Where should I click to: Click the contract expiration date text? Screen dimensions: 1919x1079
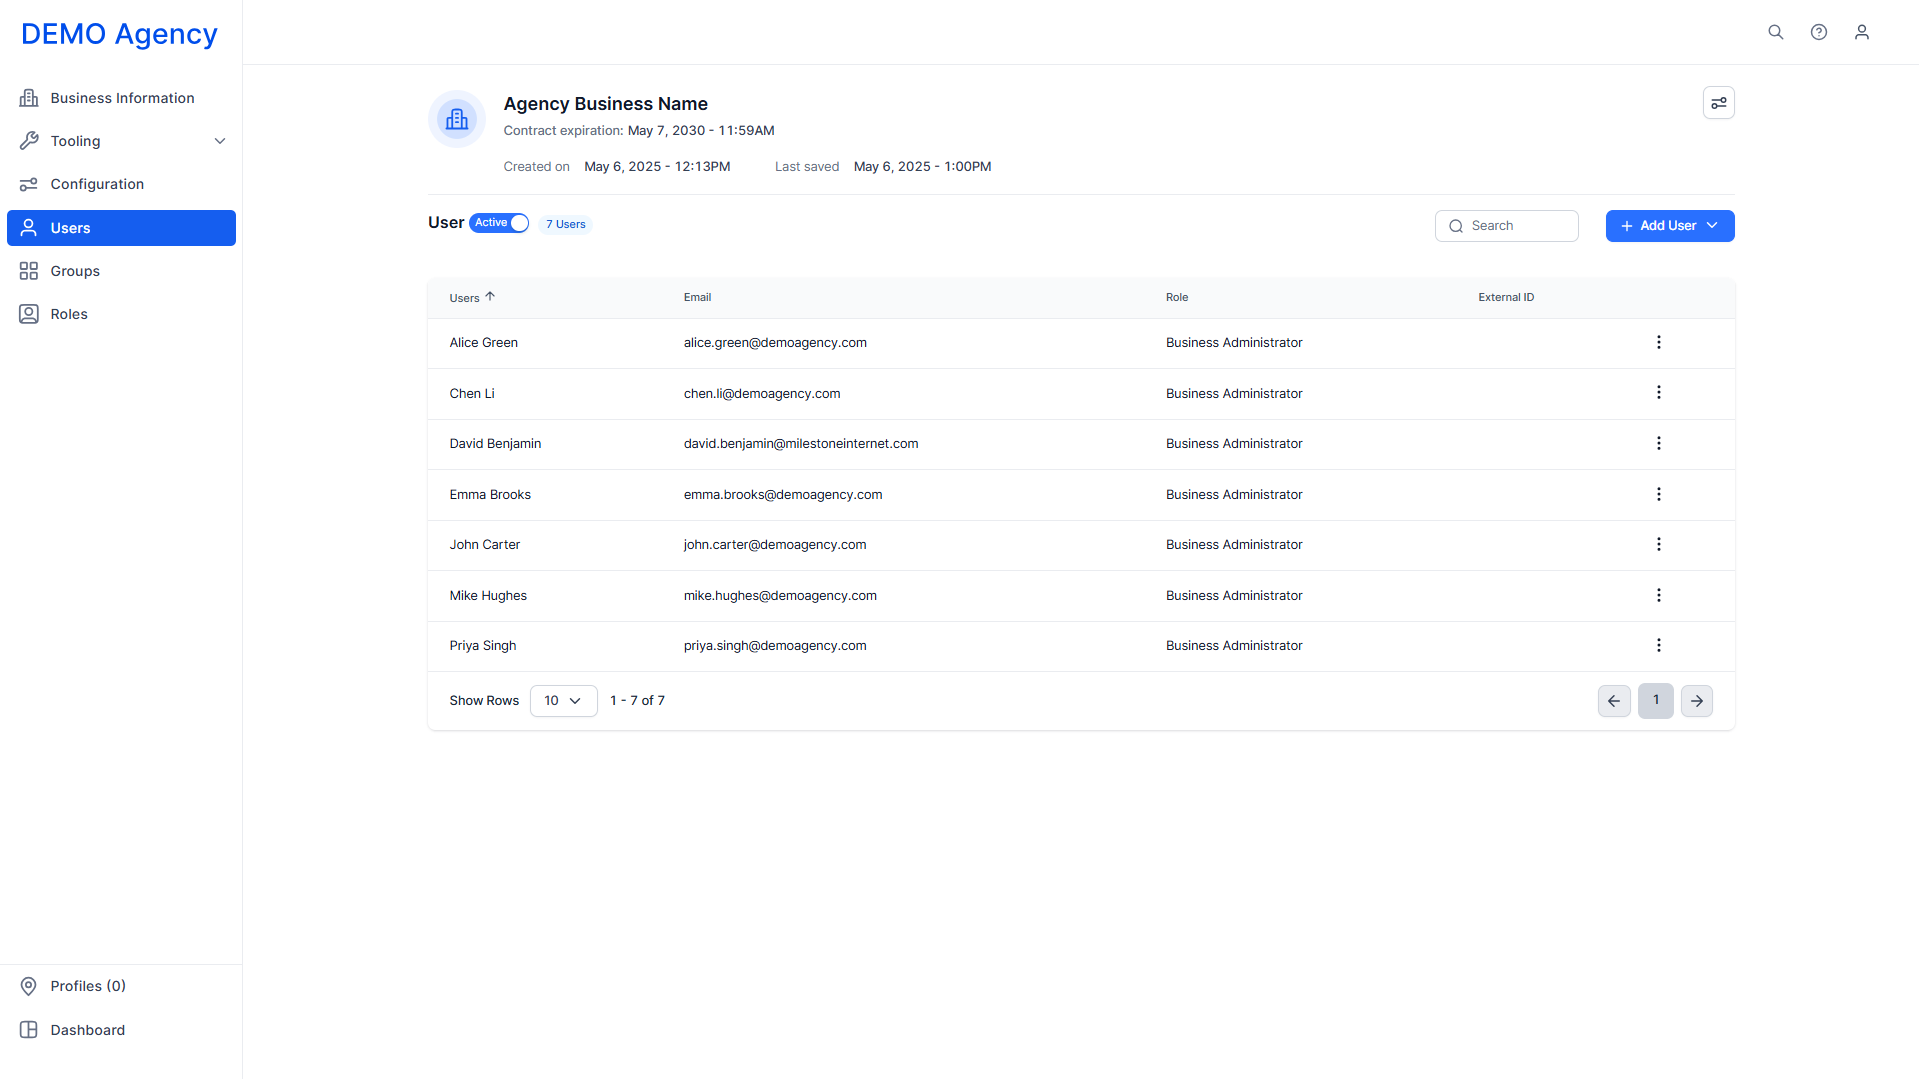(701, 130)
